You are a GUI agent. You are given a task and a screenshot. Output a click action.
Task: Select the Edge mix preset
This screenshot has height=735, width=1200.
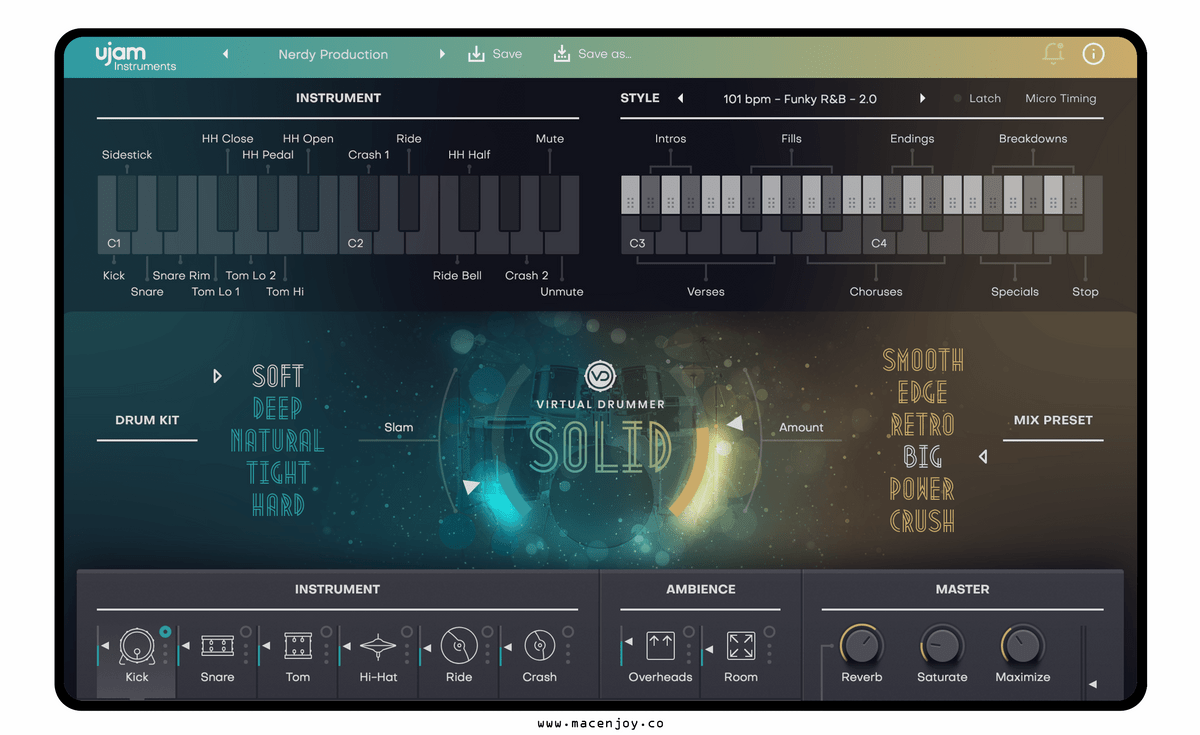pyautogui.click(x=922, y=392)
